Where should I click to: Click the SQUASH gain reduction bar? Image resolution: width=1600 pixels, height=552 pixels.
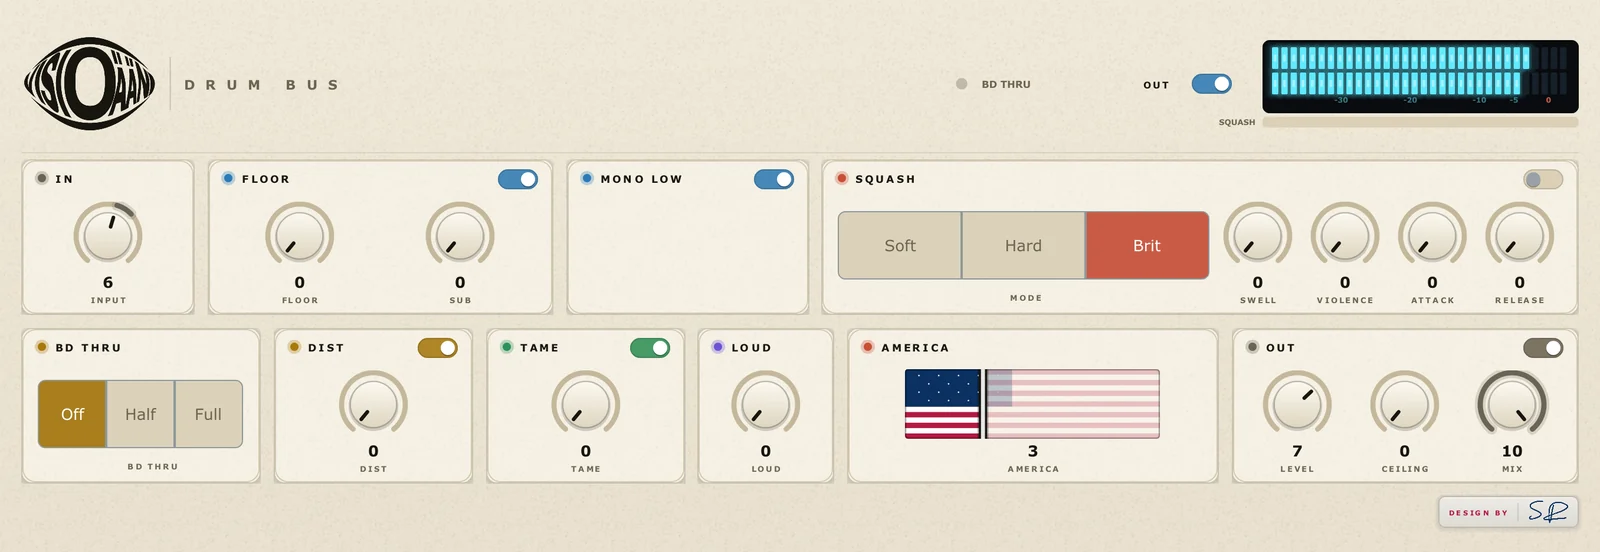pos(1420,122)
